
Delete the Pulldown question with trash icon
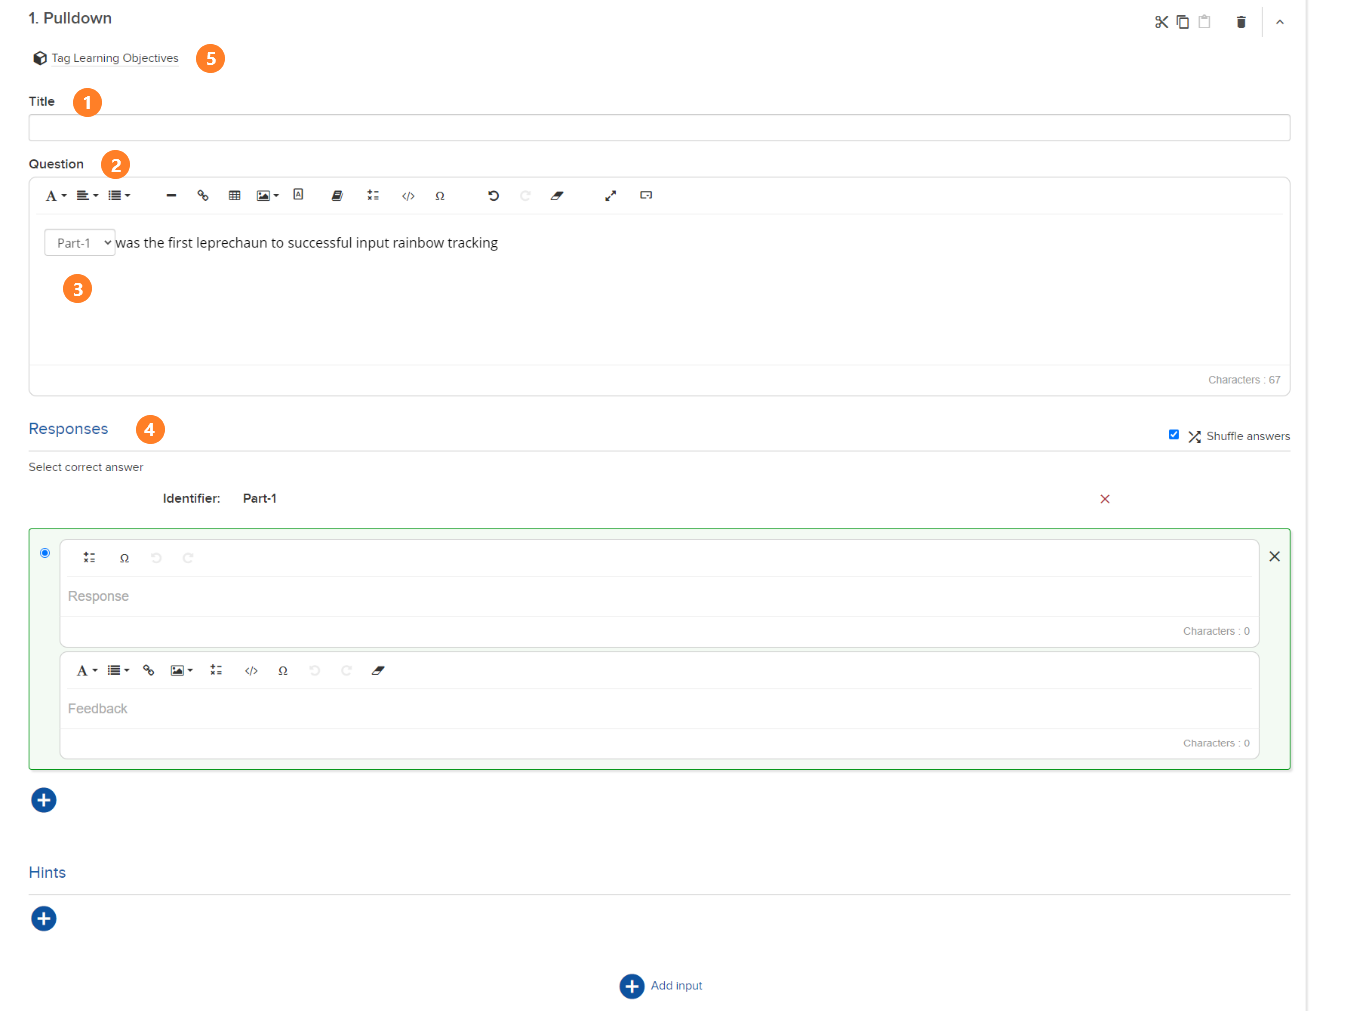tap(1241, 22)
